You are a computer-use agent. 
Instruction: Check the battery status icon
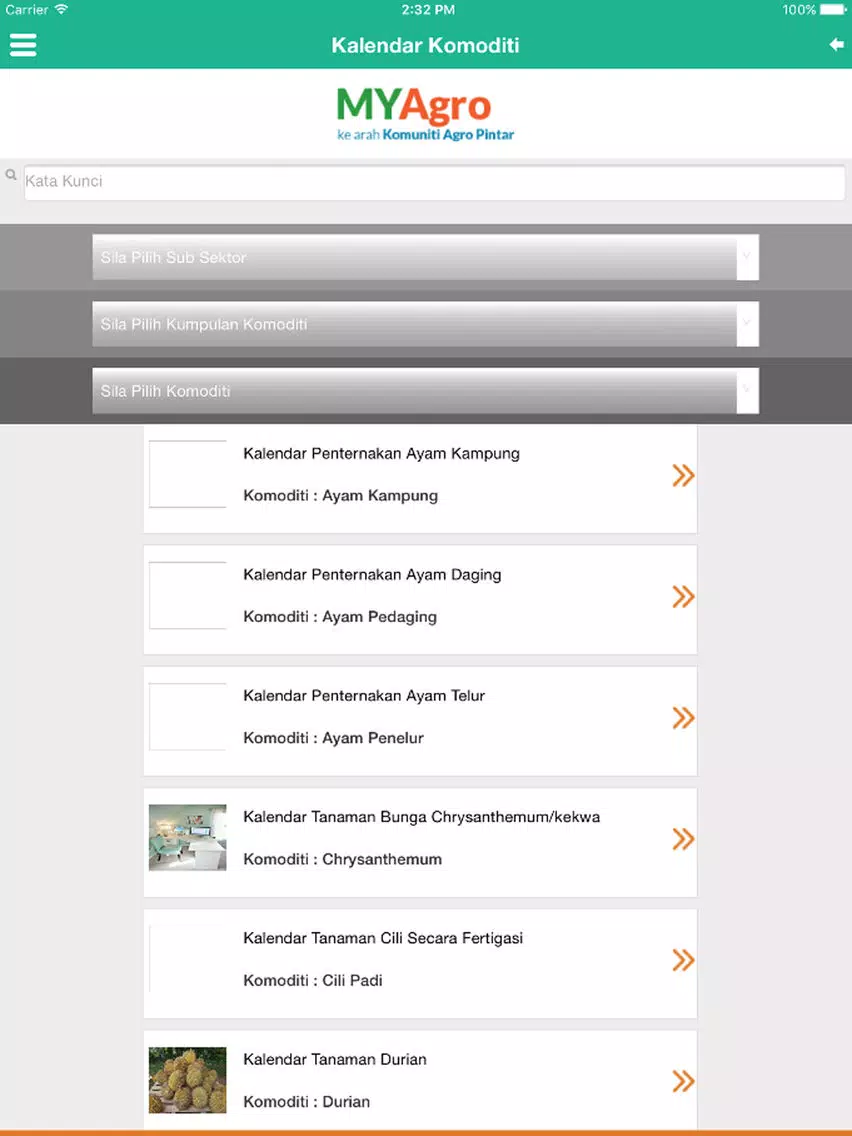pyautogui.click(x=833, y=9)
